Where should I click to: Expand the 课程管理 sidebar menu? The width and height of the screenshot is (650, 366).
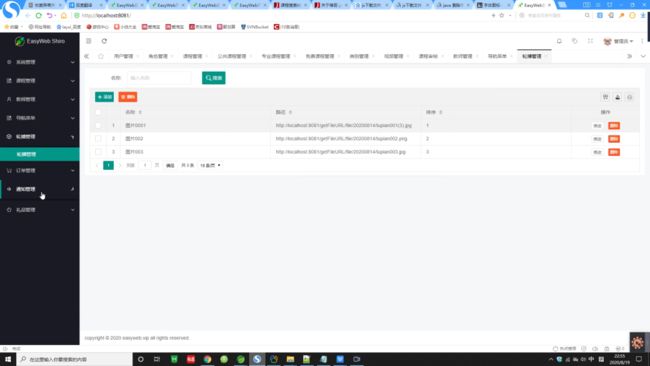(x=40, y=80)
